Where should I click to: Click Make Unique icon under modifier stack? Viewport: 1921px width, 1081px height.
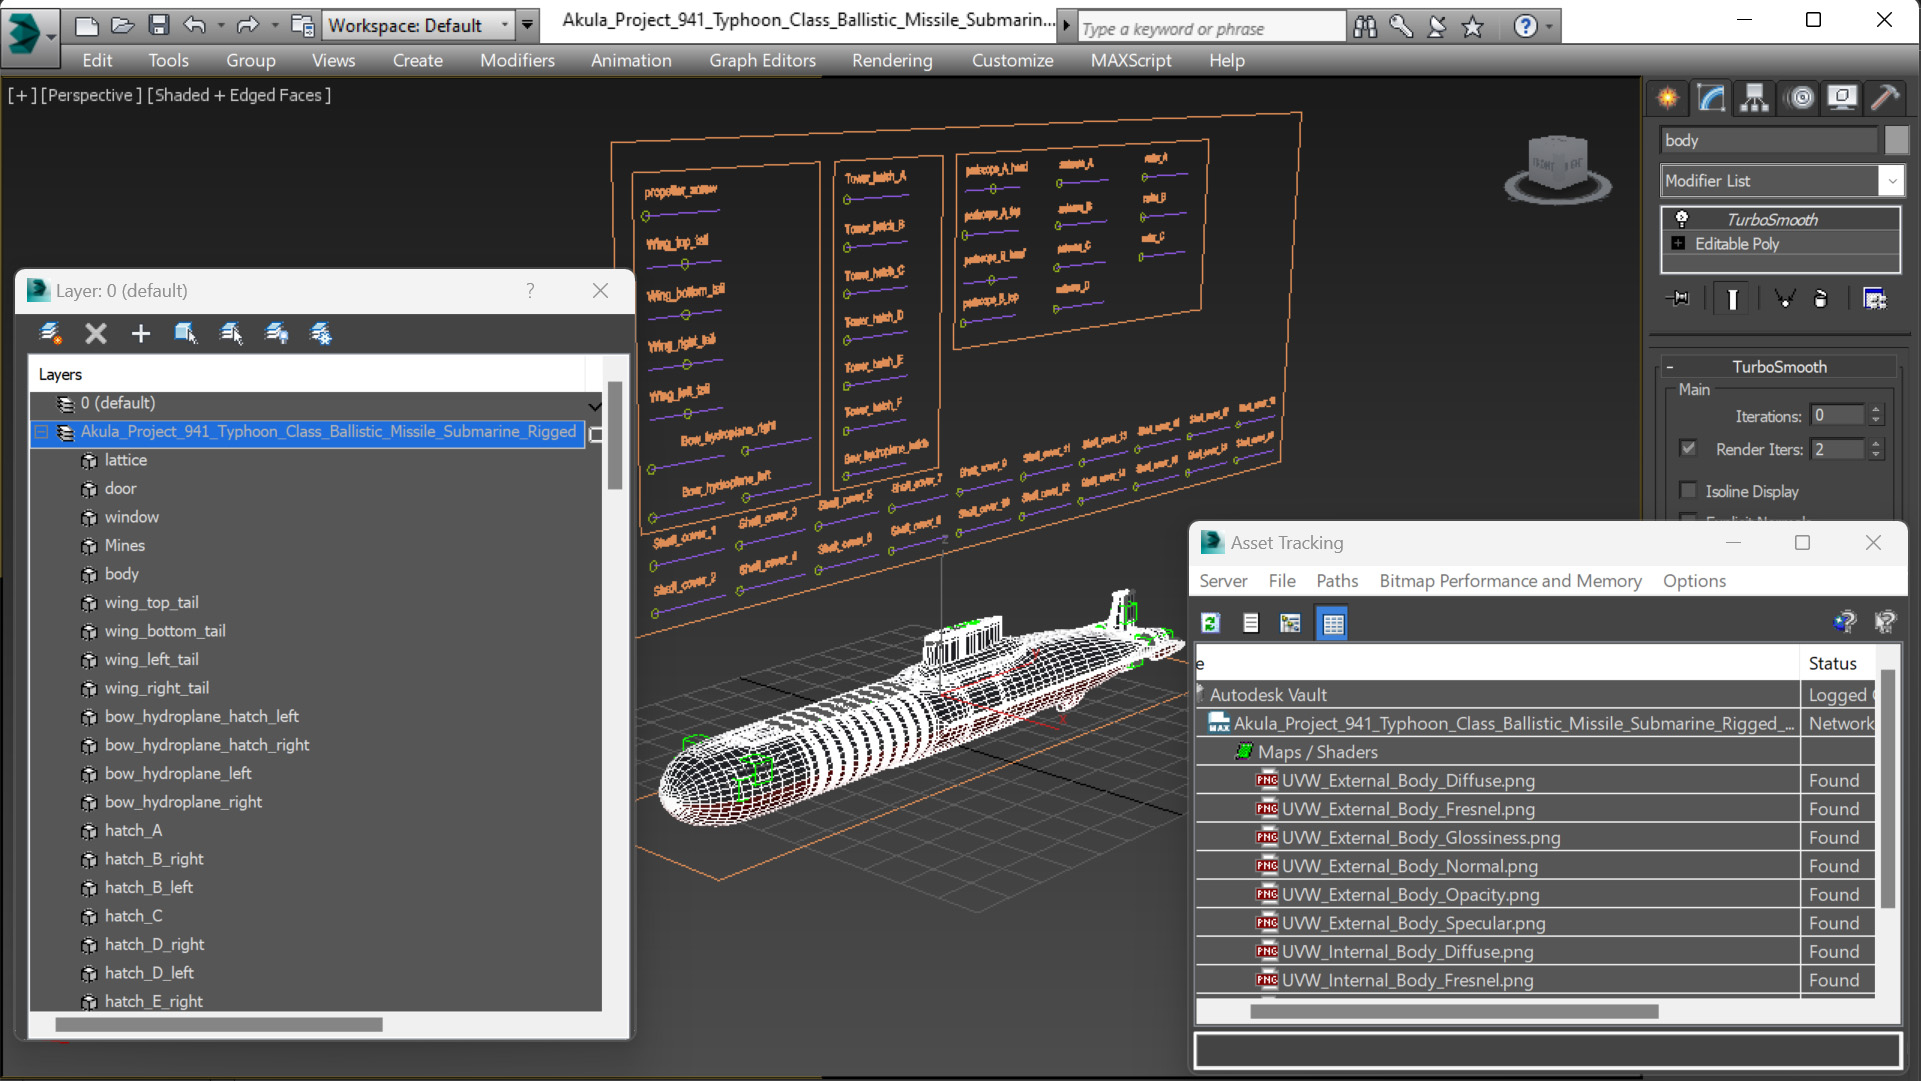(x=1784, y=299)
